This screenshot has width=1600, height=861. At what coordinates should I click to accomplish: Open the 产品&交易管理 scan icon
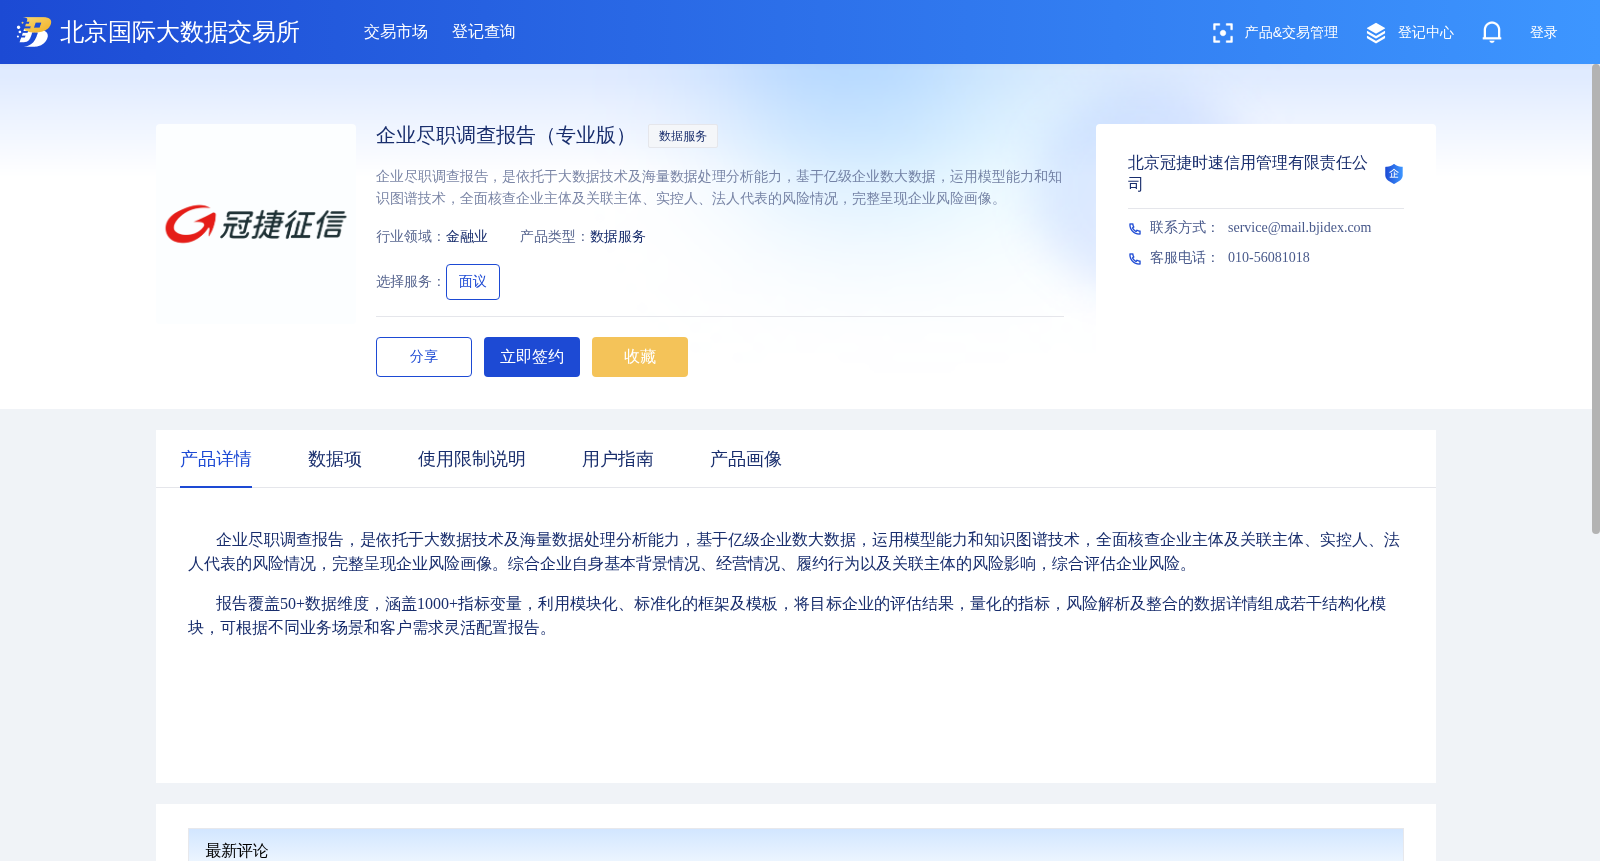pos(1222,33)
